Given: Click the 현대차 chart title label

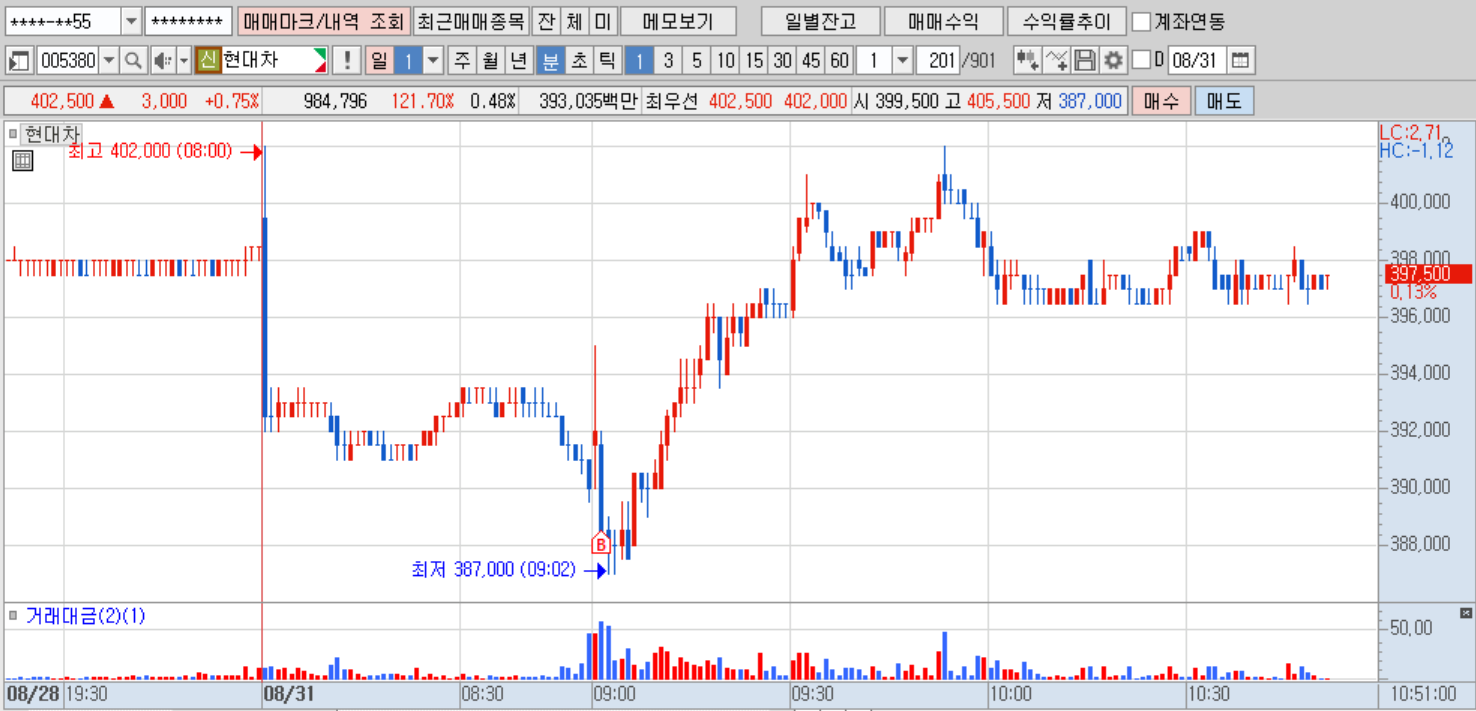Looking at the screenshot, I should tap(51, 134).
